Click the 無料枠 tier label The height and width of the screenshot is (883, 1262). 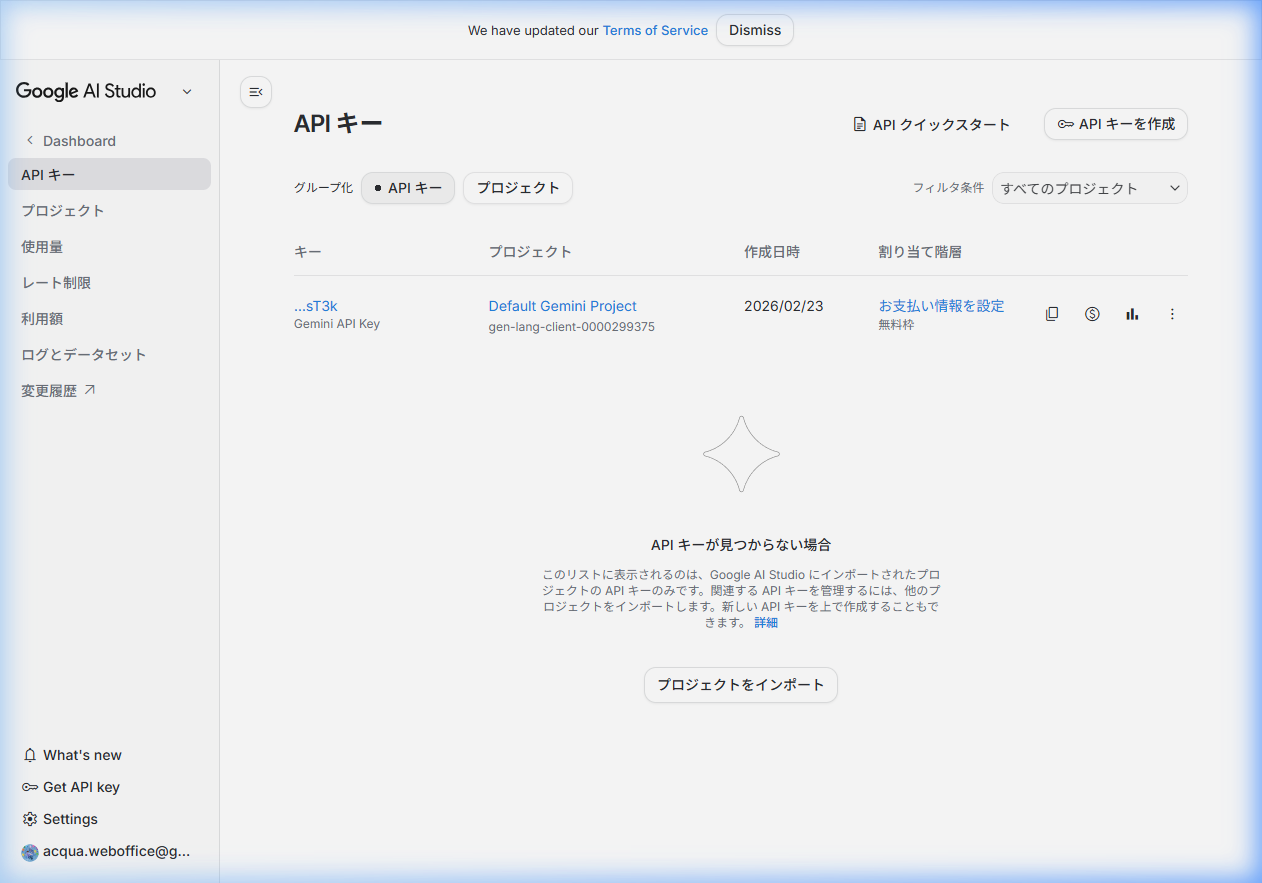(897, 325)
